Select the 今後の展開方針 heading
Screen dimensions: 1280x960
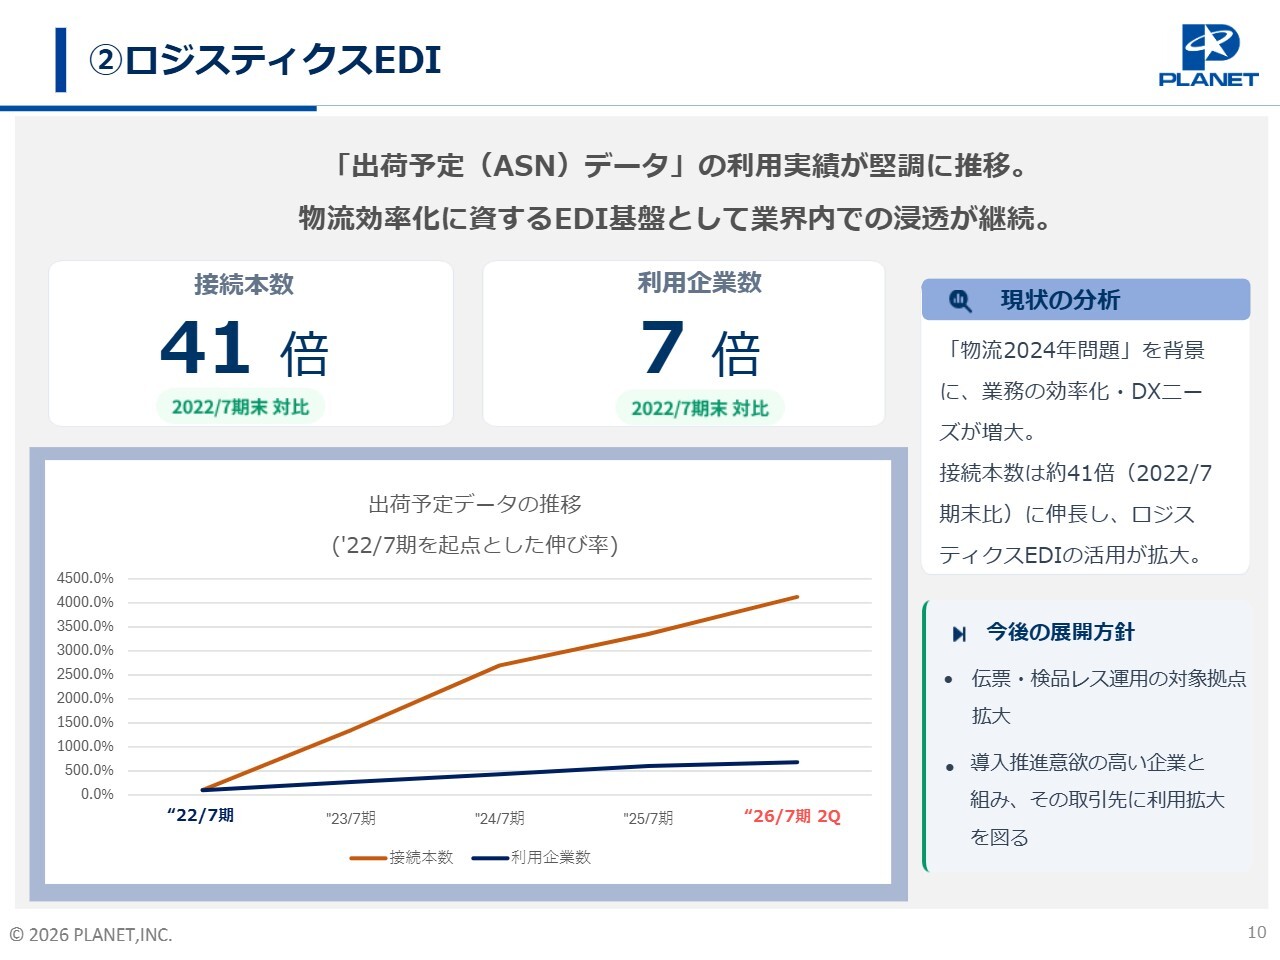(x=1060, y=632)
